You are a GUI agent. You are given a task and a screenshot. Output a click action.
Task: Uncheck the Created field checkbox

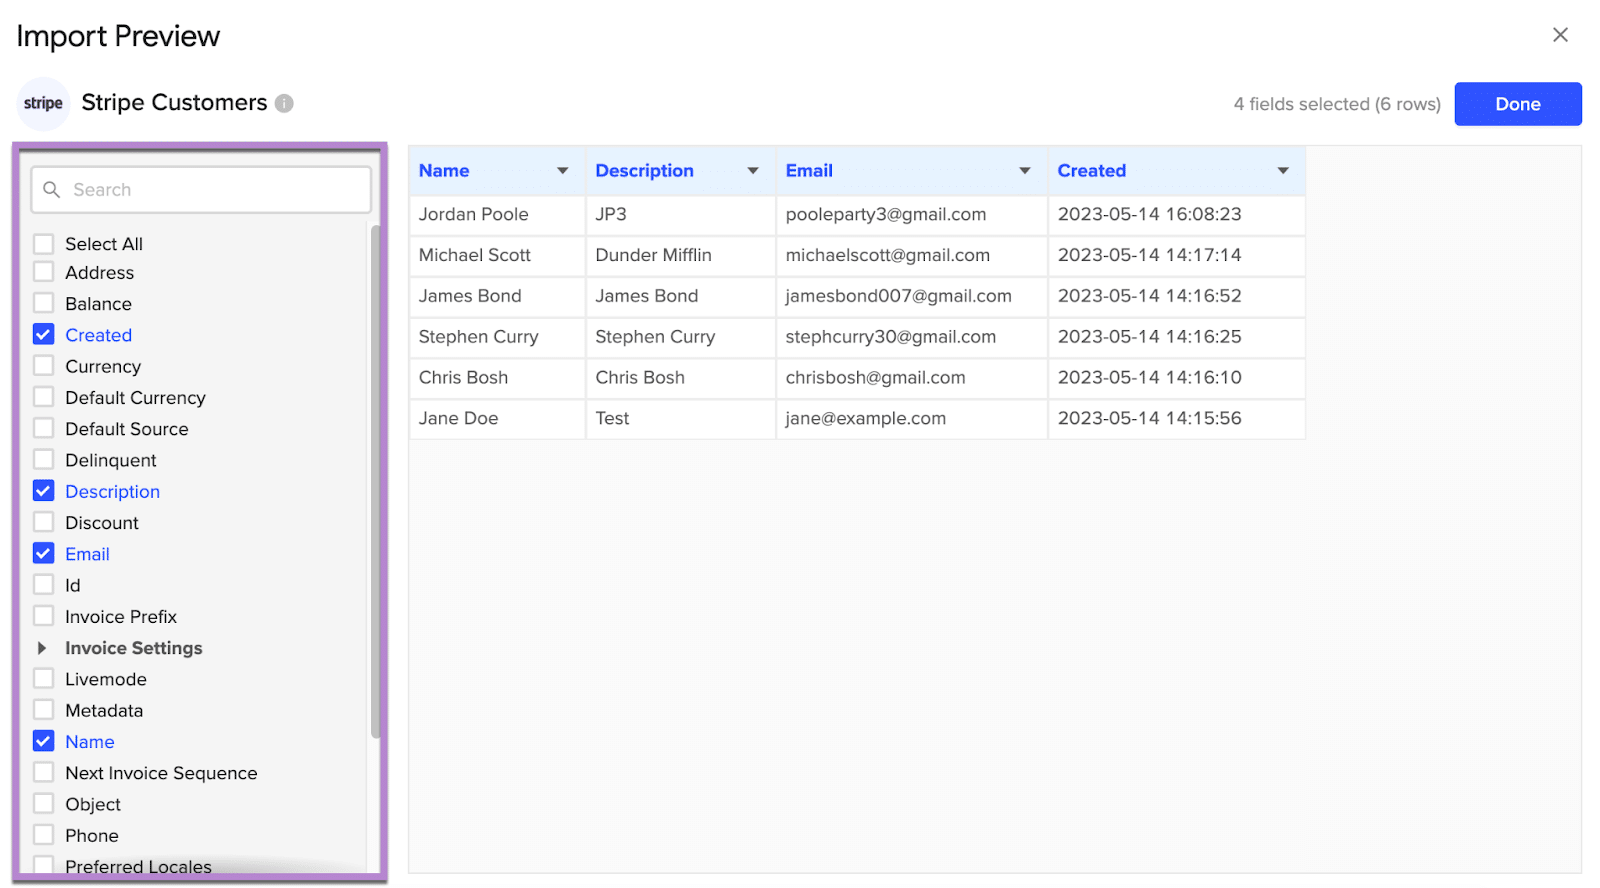(44, 335)
